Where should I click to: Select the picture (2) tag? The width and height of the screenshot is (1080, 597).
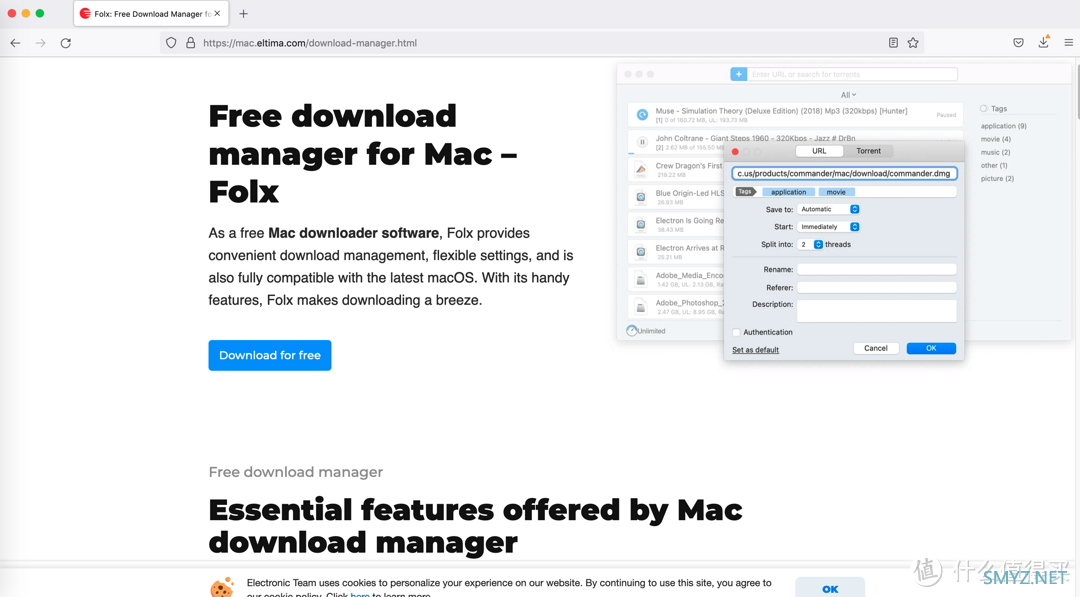coord(997,178)
